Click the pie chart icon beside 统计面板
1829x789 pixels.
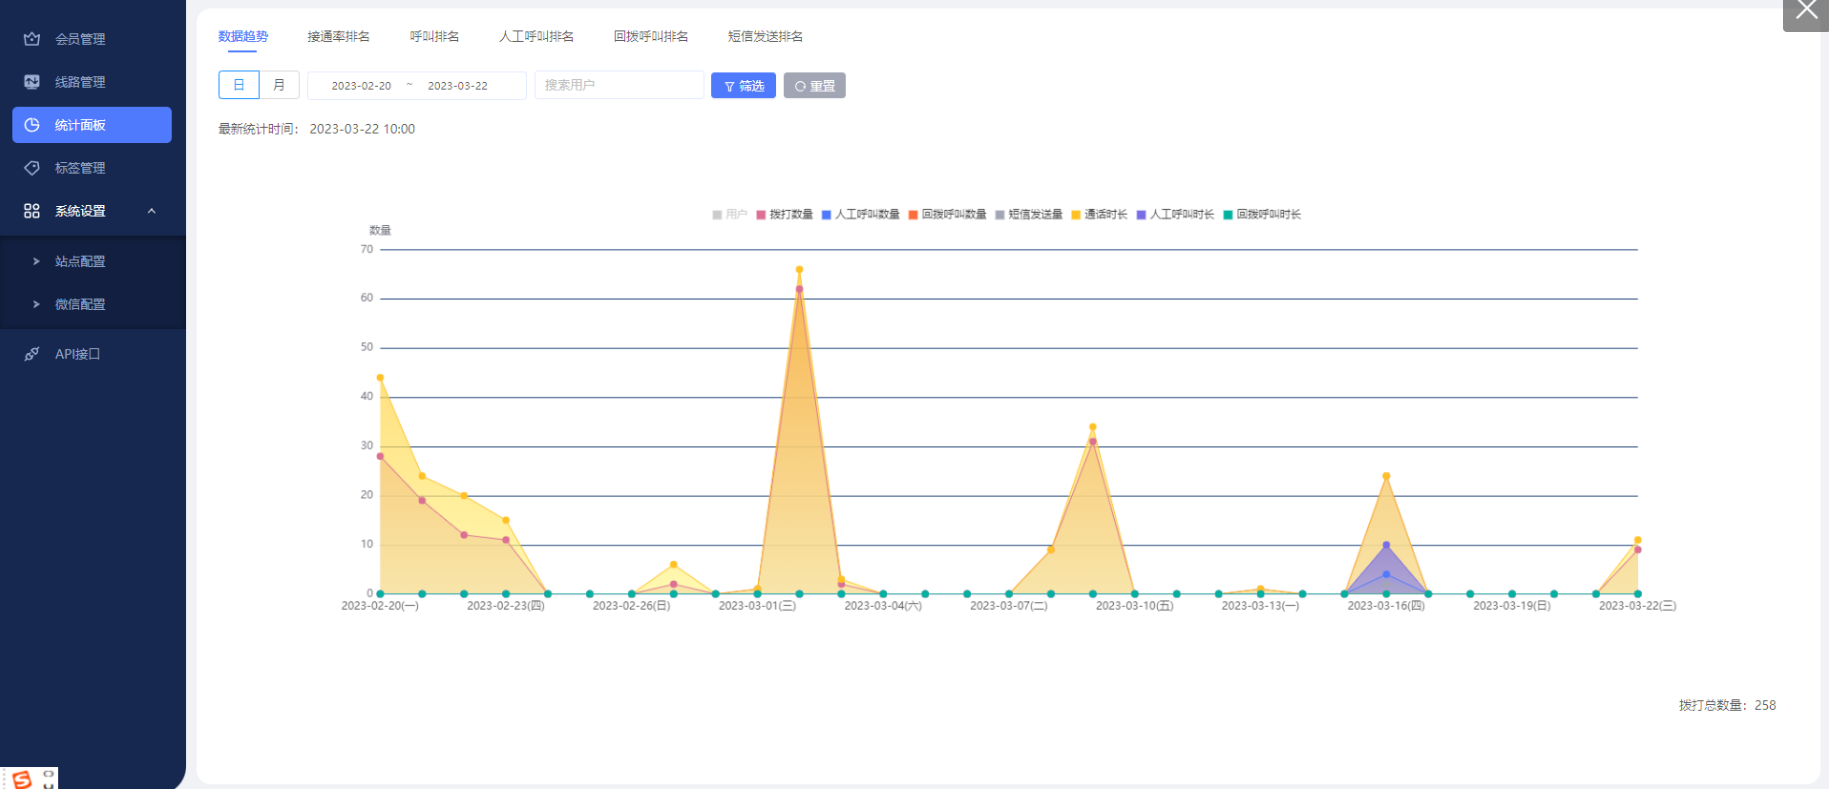[x=32, y=125]
